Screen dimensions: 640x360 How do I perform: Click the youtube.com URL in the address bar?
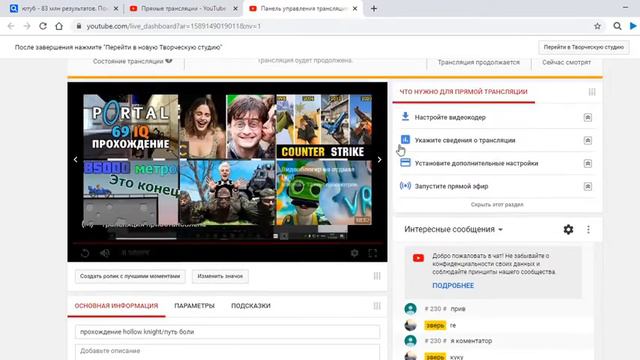click(x=173, y=26)
